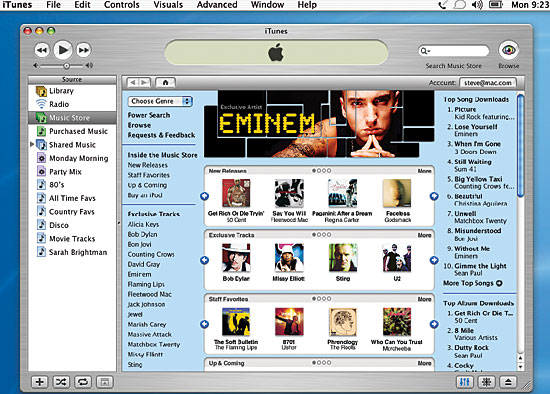
Task: Open the Controls menu
Action: pos(122,5)
